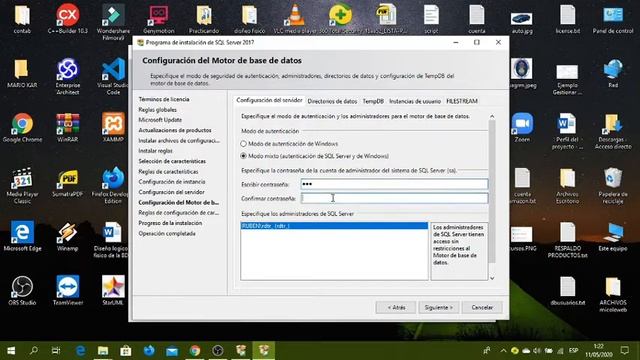Open Microsoft Edge desktop icon
Image resolution: width=640 pixels, height=360 pixels.
click(x=22, y=236)
